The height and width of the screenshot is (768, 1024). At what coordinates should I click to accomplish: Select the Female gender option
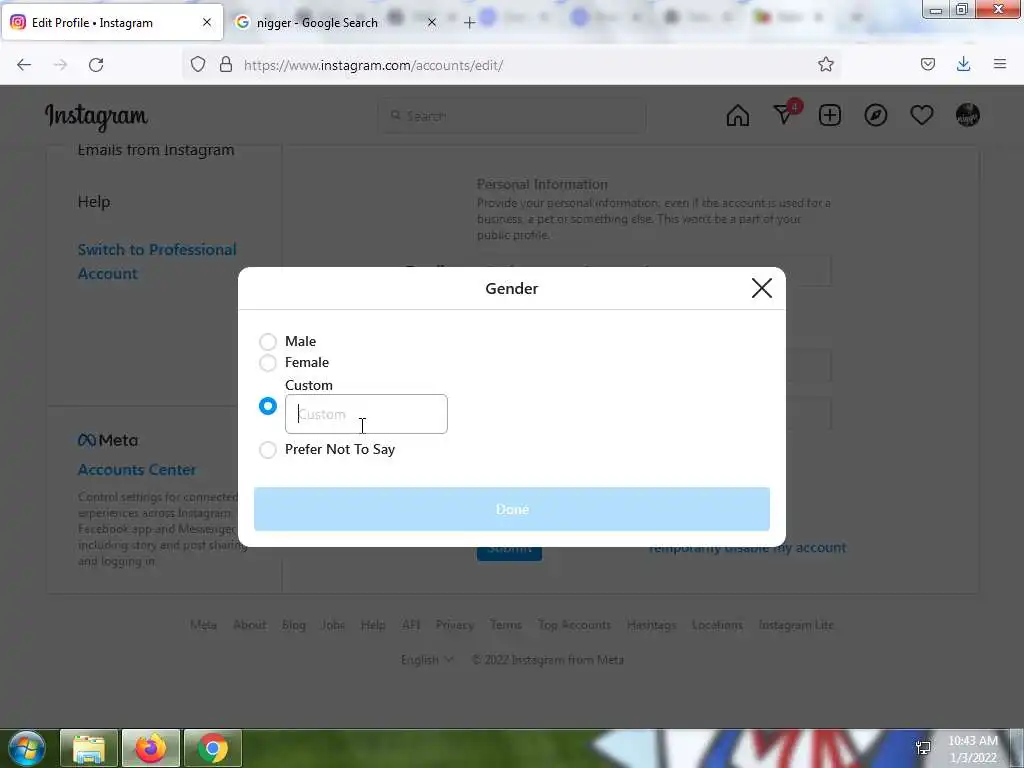[x=268, y=362]
